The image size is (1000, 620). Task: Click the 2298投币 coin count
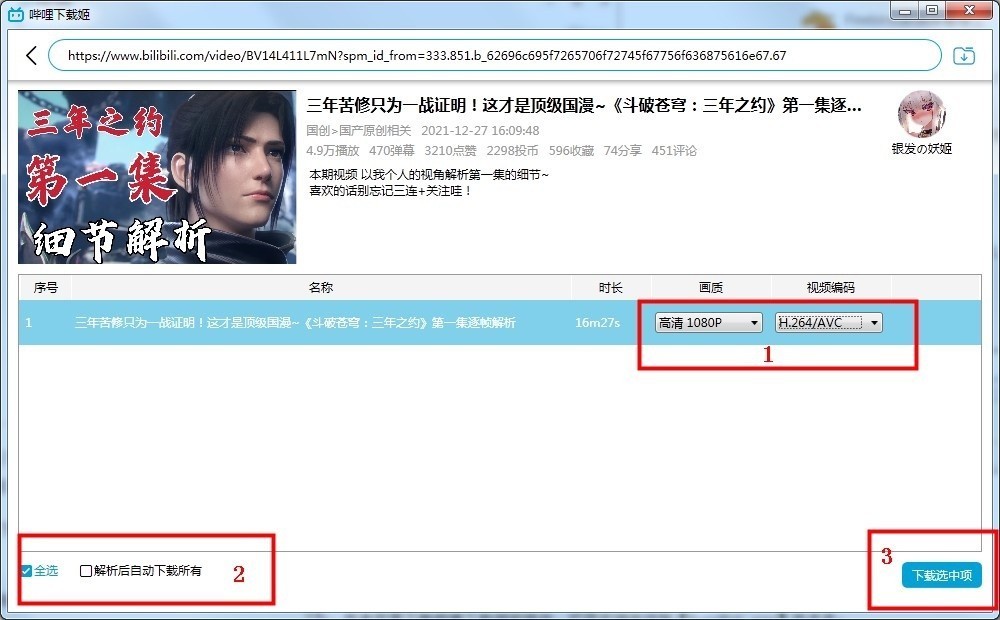click(512, 151)
